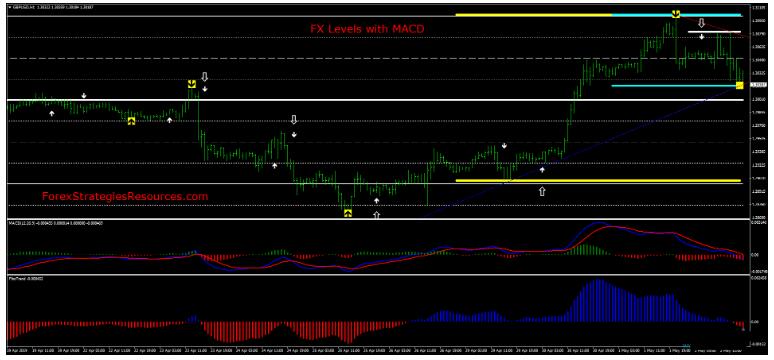Click the leftmost small white up arrow

click(52, 113)
